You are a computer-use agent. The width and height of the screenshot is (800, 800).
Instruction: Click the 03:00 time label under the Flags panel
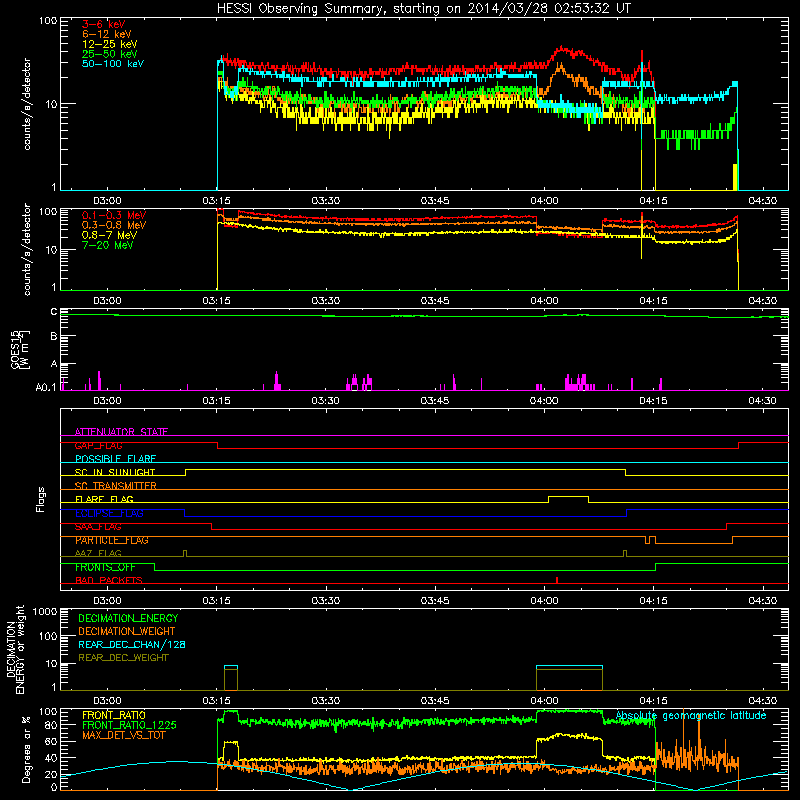coord(107,601)
